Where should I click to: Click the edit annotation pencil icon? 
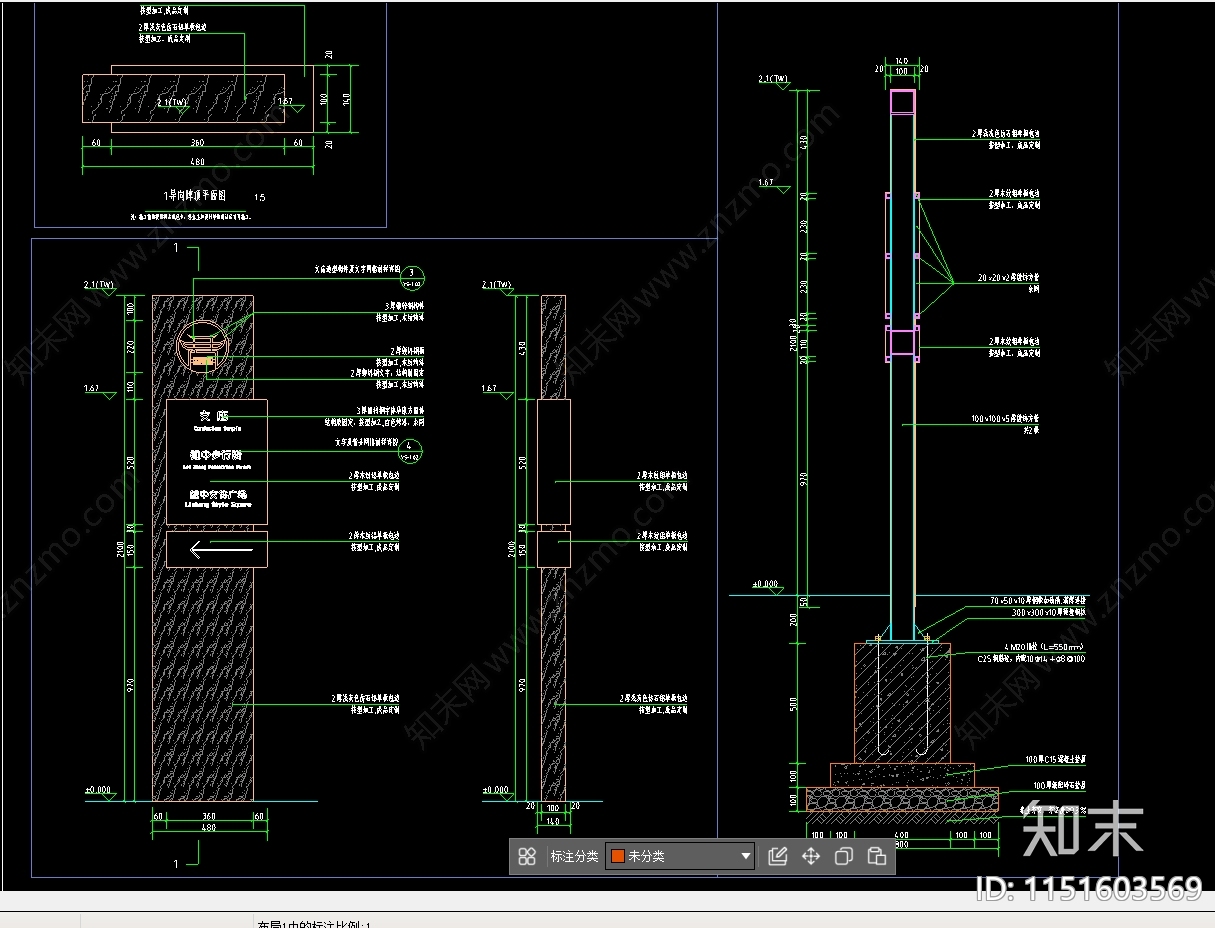(778, 856)
